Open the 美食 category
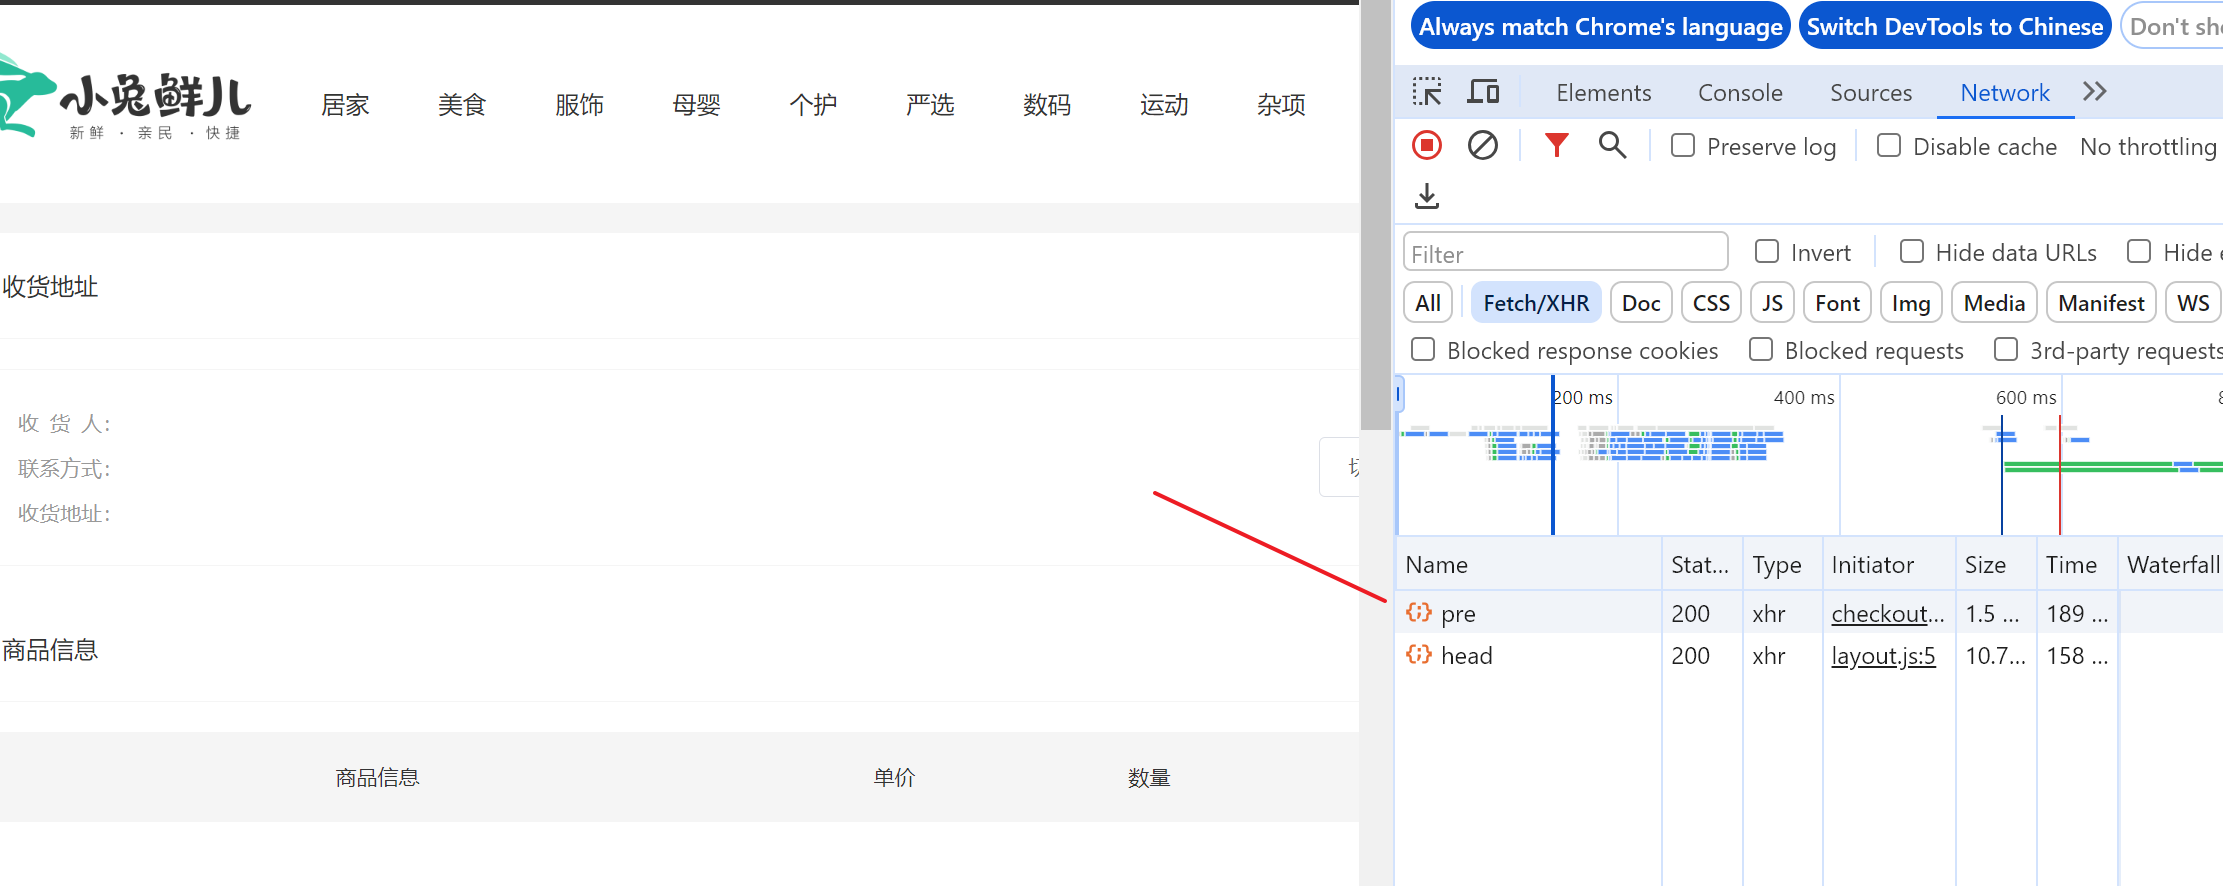This screenshot has height=886, width=2223. (462, 105)
